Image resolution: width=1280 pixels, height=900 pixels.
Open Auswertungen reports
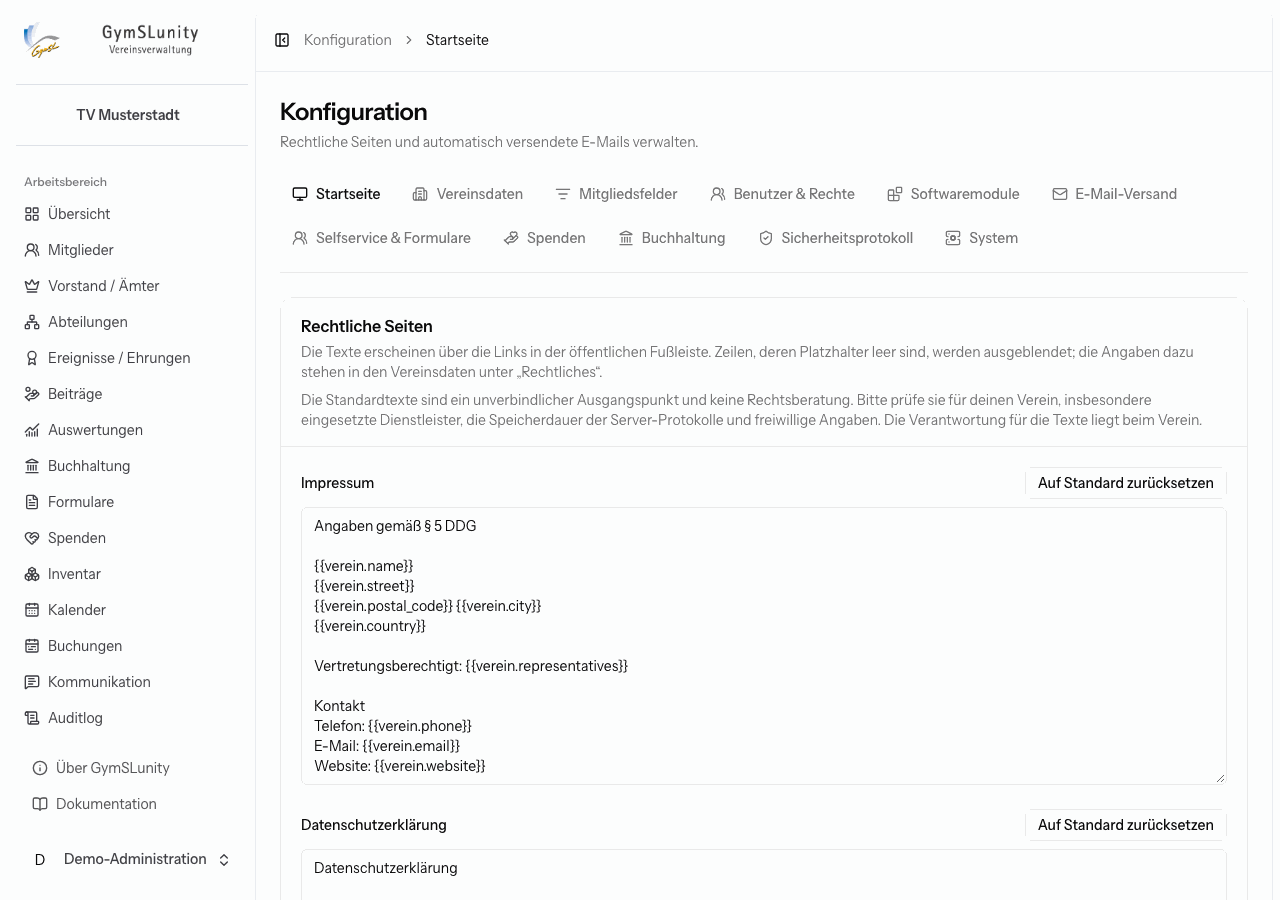(x=132, y=430)
